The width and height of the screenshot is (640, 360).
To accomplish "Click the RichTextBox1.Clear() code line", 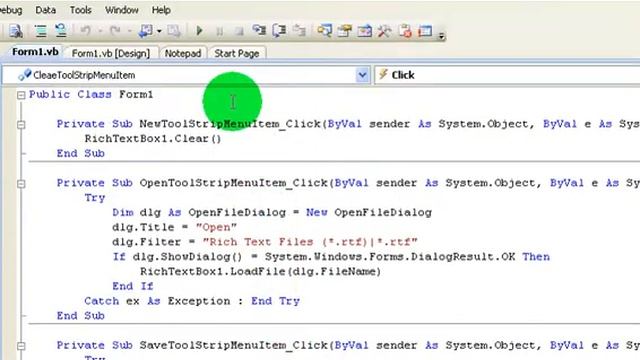I will (153, 138).
